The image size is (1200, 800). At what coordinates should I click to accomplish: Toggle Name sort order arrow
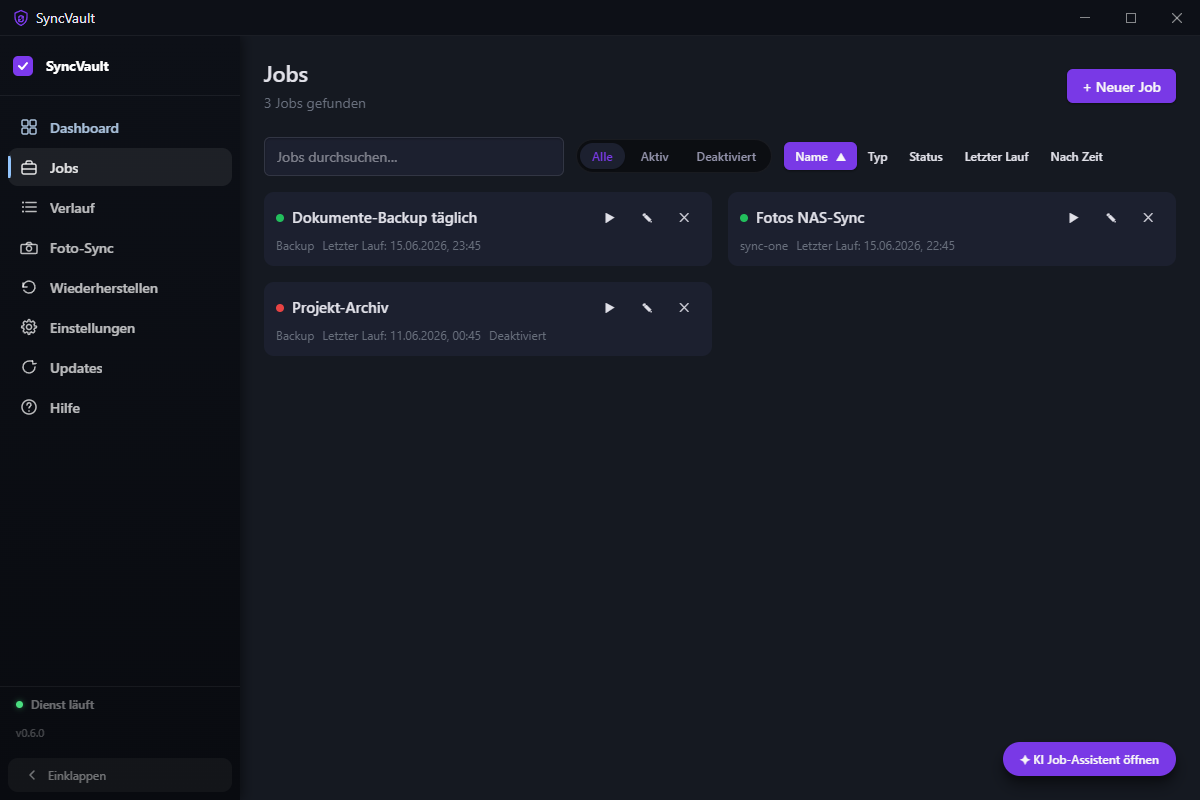tap(841, 157)
